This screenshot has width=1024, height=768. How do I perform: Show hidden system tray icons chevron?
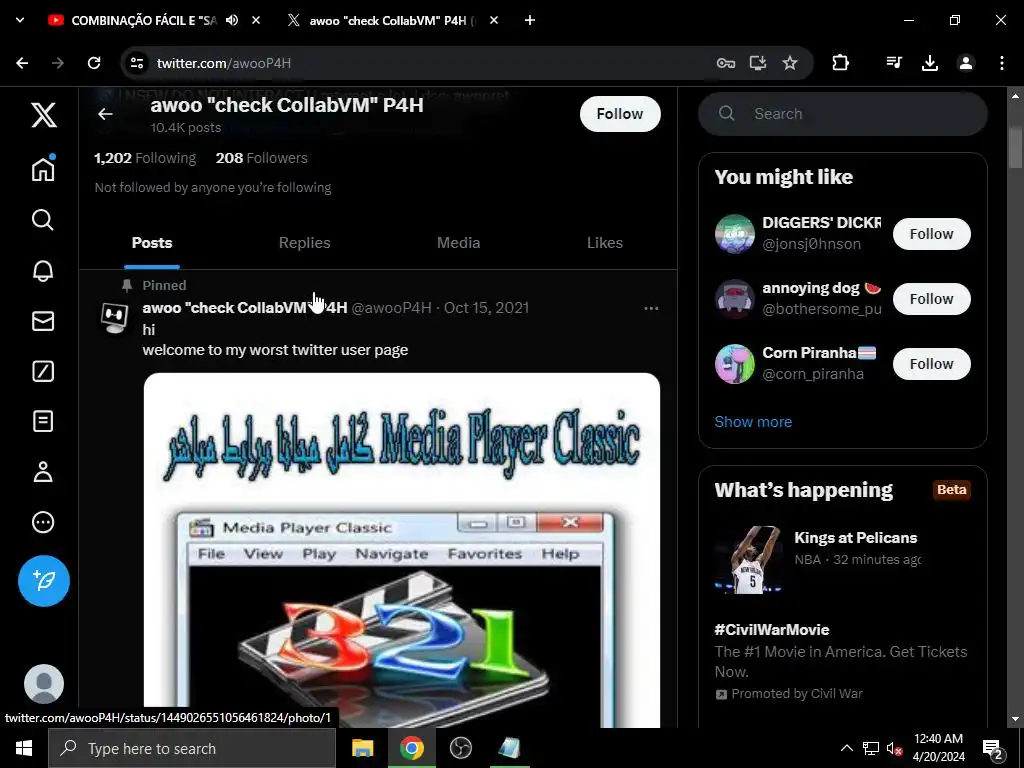(x=846, y=748)
